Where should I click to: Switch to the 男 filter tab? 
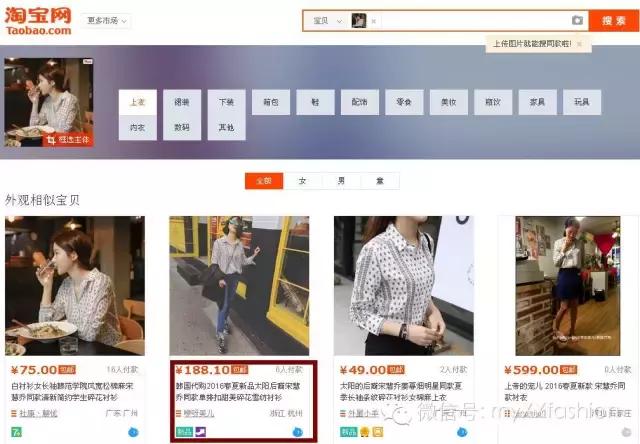tap(341, 181)
